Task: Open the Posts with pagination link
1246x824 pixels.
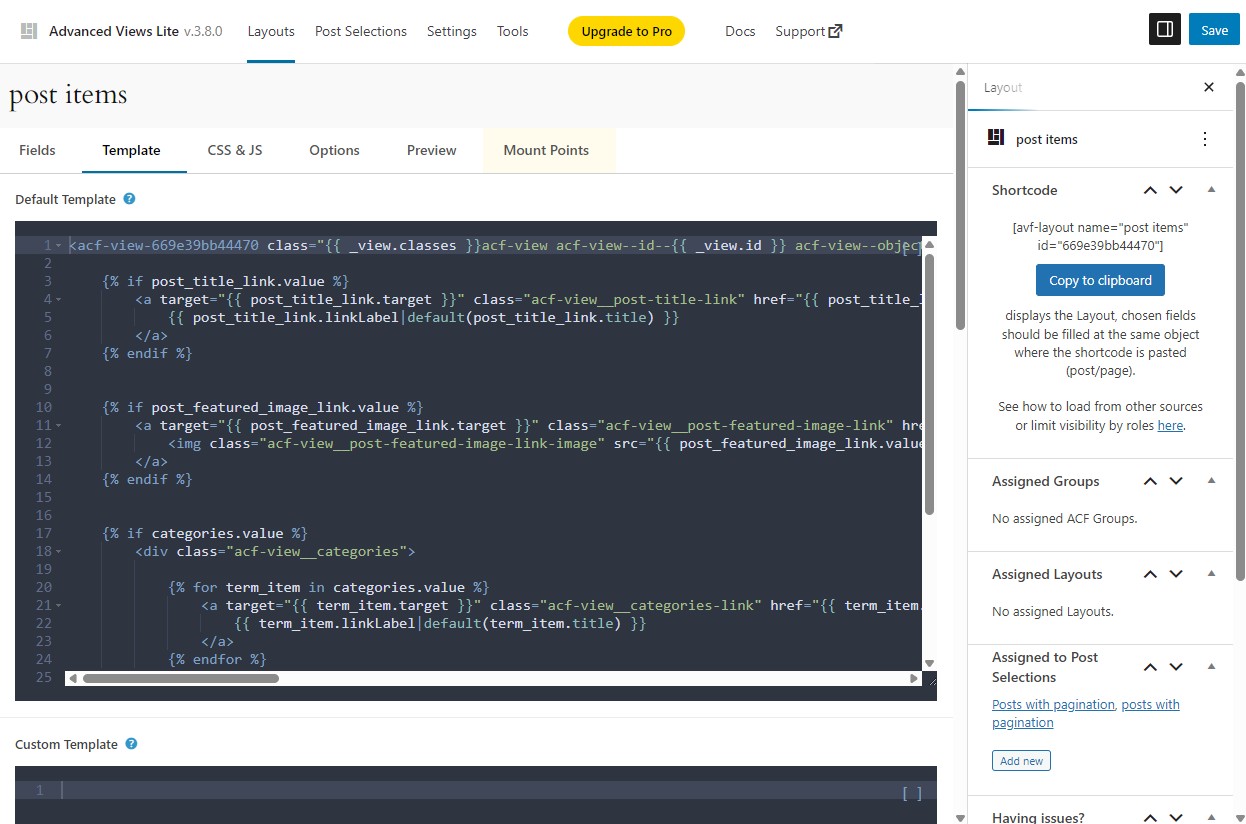Action: (1053, 704)
